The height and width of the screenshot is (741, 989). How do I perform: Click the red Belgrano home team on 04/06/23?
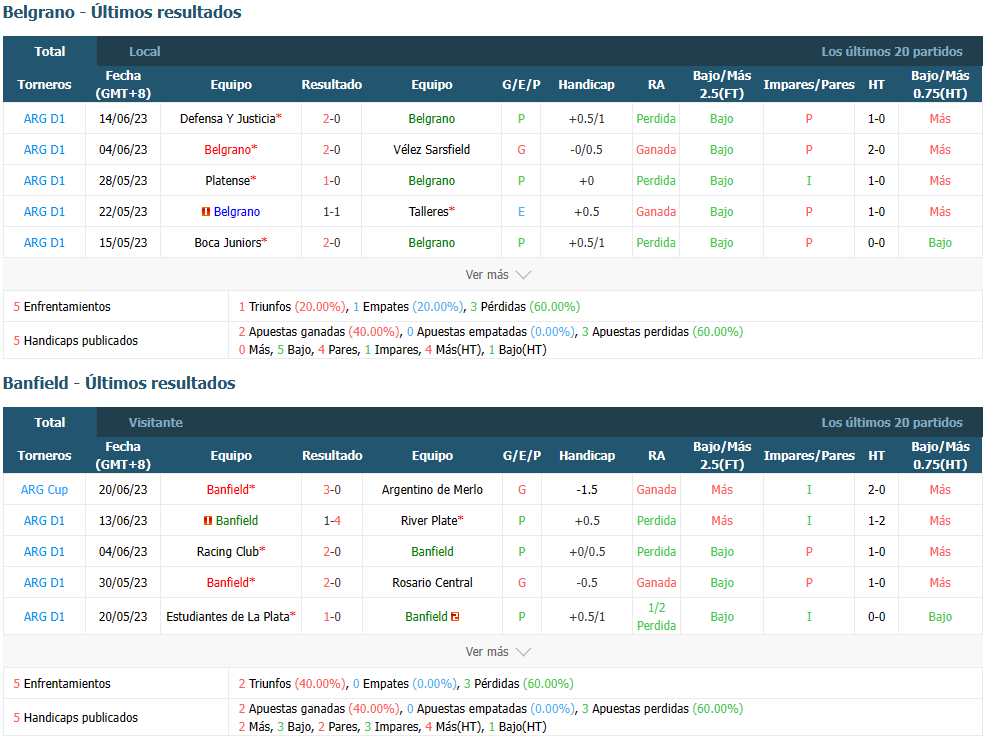coord(228,149)
